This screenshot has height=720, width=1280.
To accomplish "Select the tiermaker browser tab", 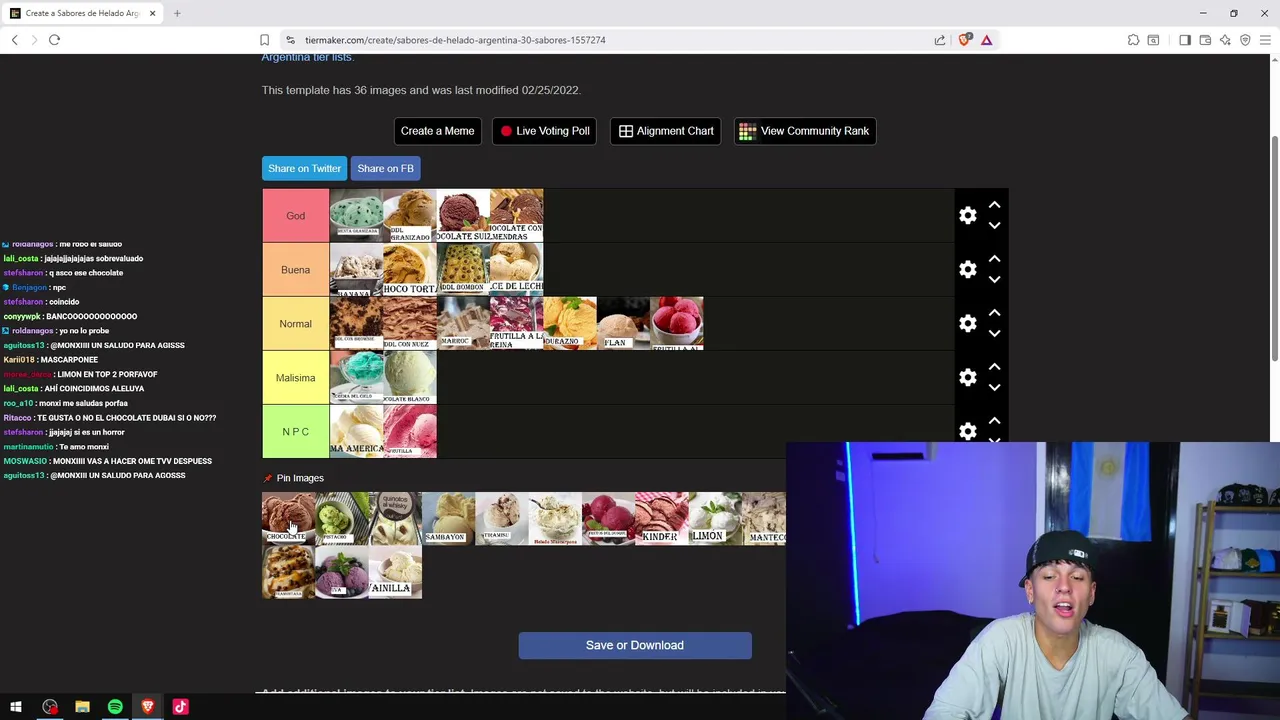I will (x=80, y=13).
